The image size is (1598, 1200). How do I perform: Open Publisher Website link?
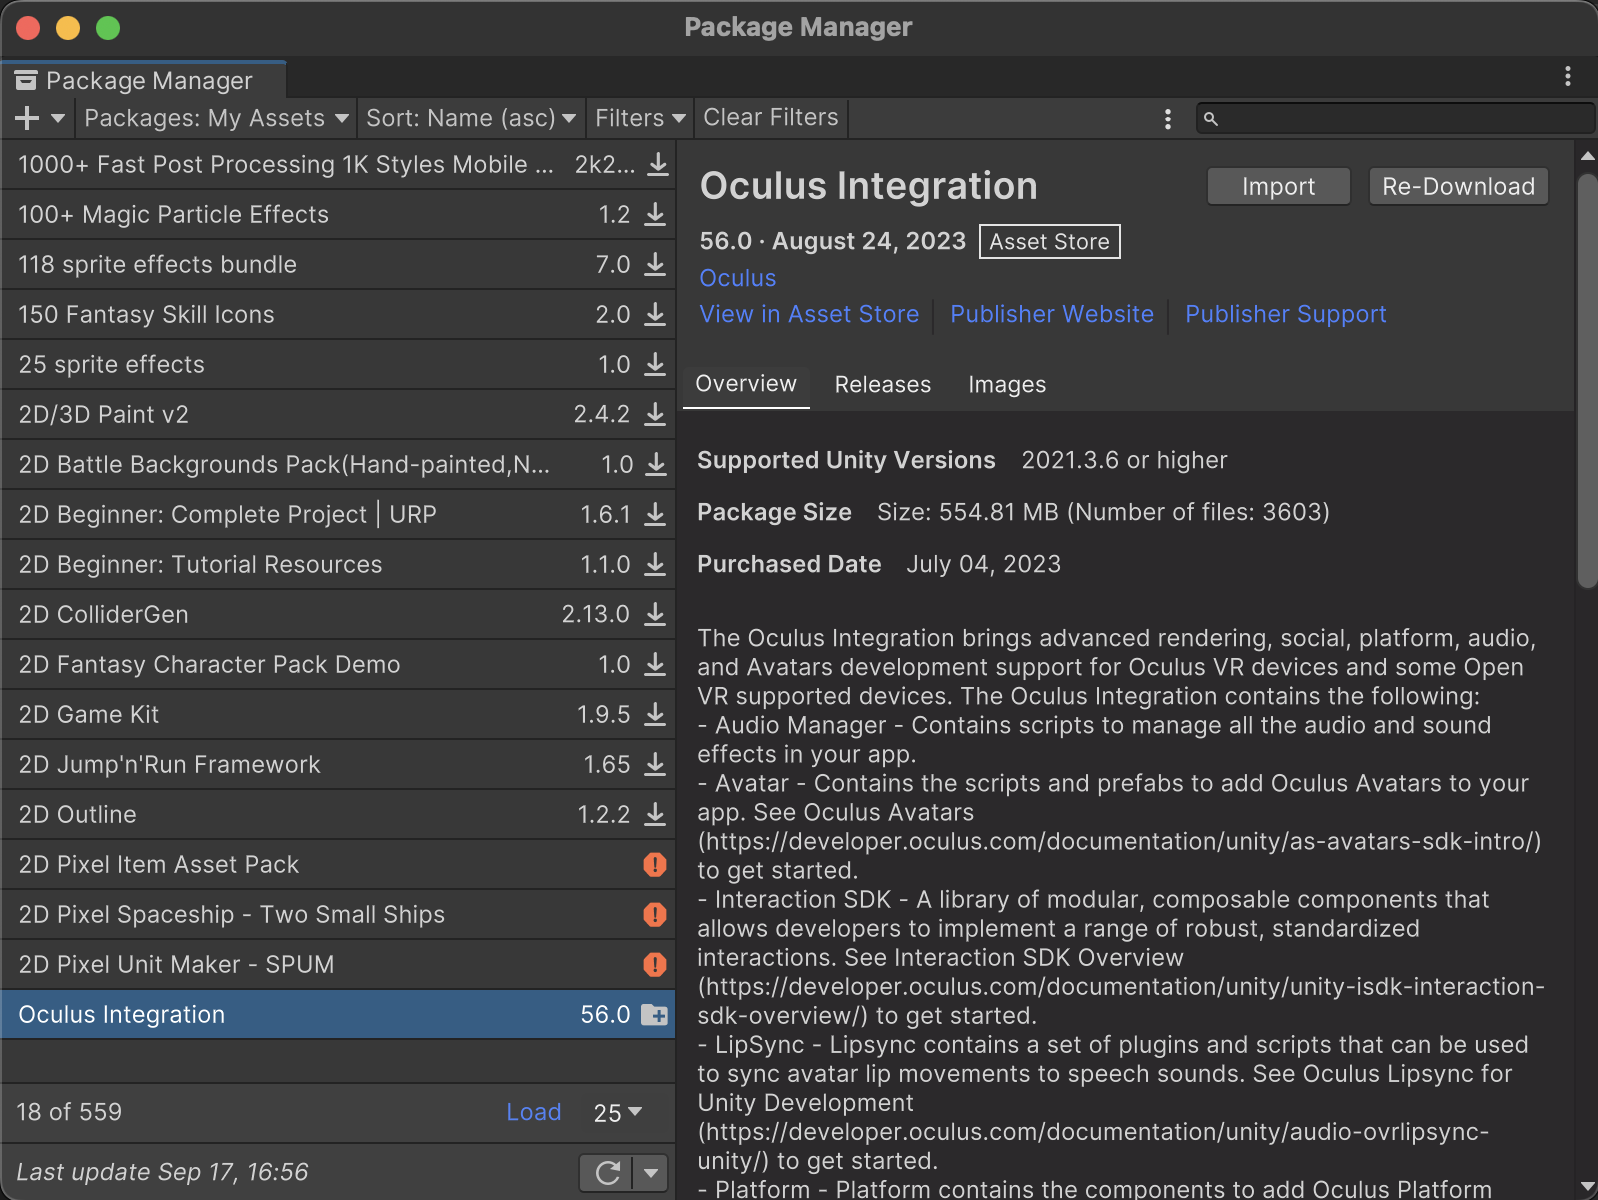click(1052, 314)
